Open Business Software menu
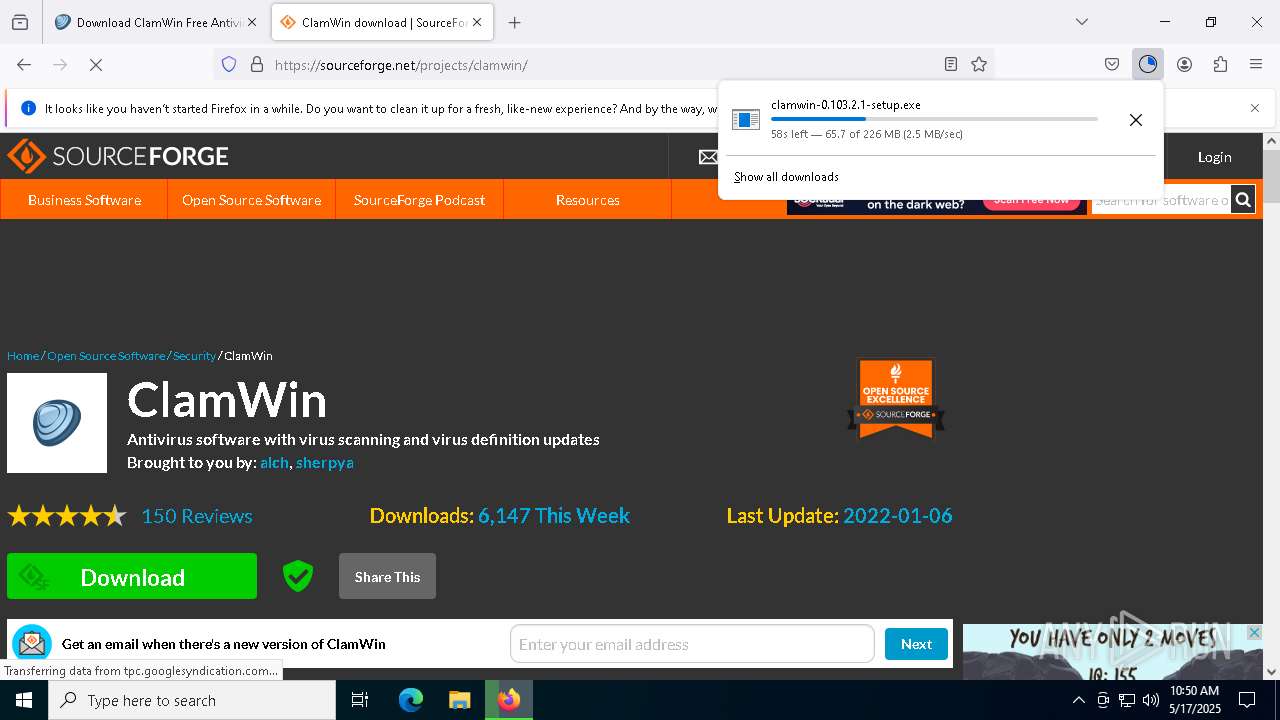 (x=84, y=200)
